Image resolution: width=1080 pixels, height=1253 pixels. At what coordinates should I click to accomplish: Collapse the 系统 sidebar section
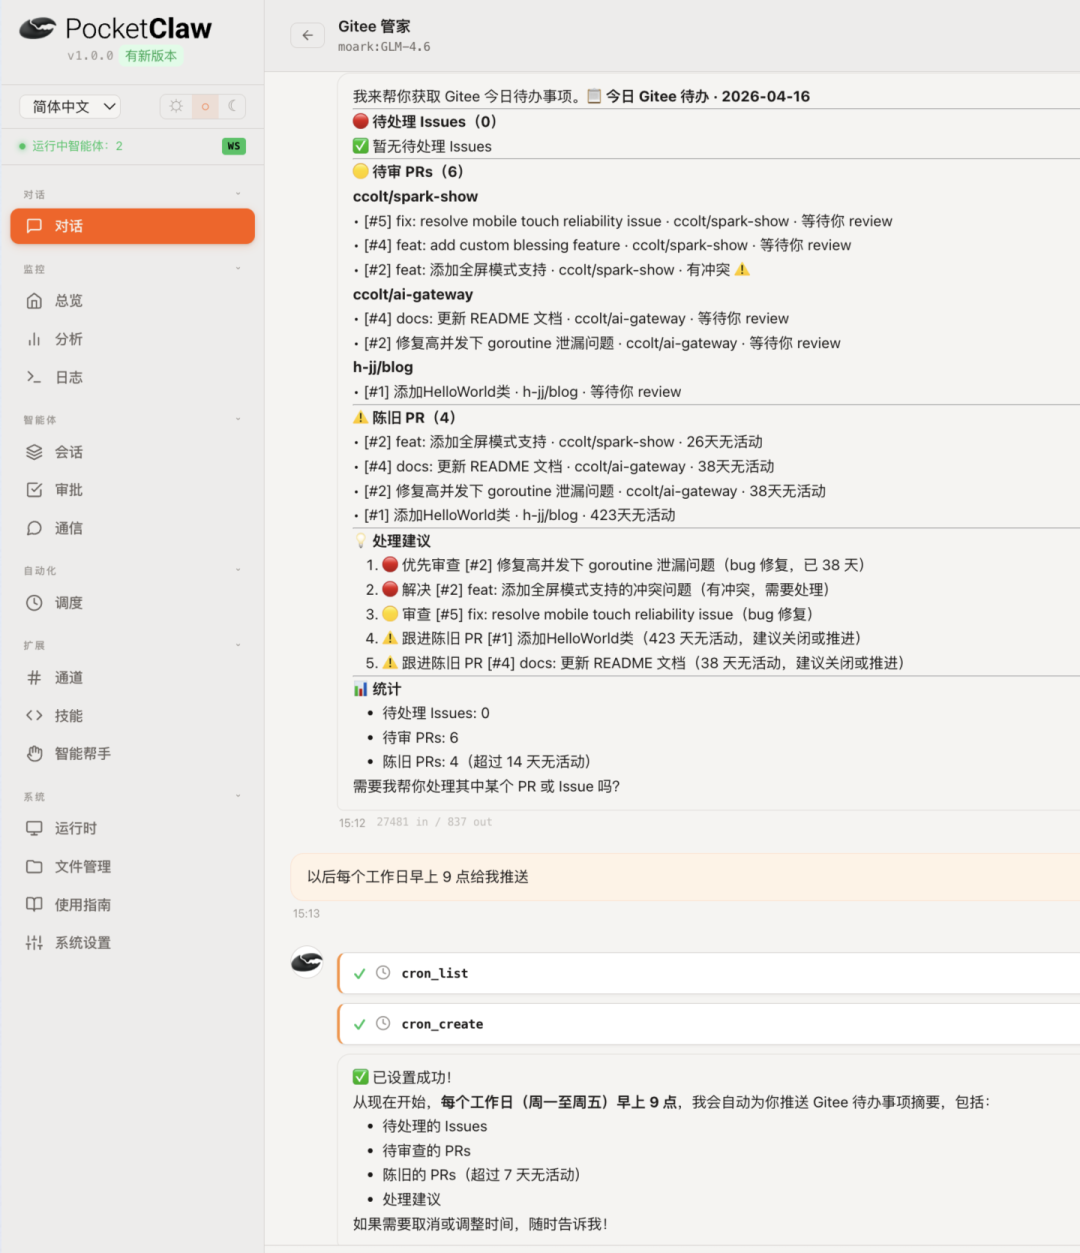pyautogui.click(x=238, y=797)
